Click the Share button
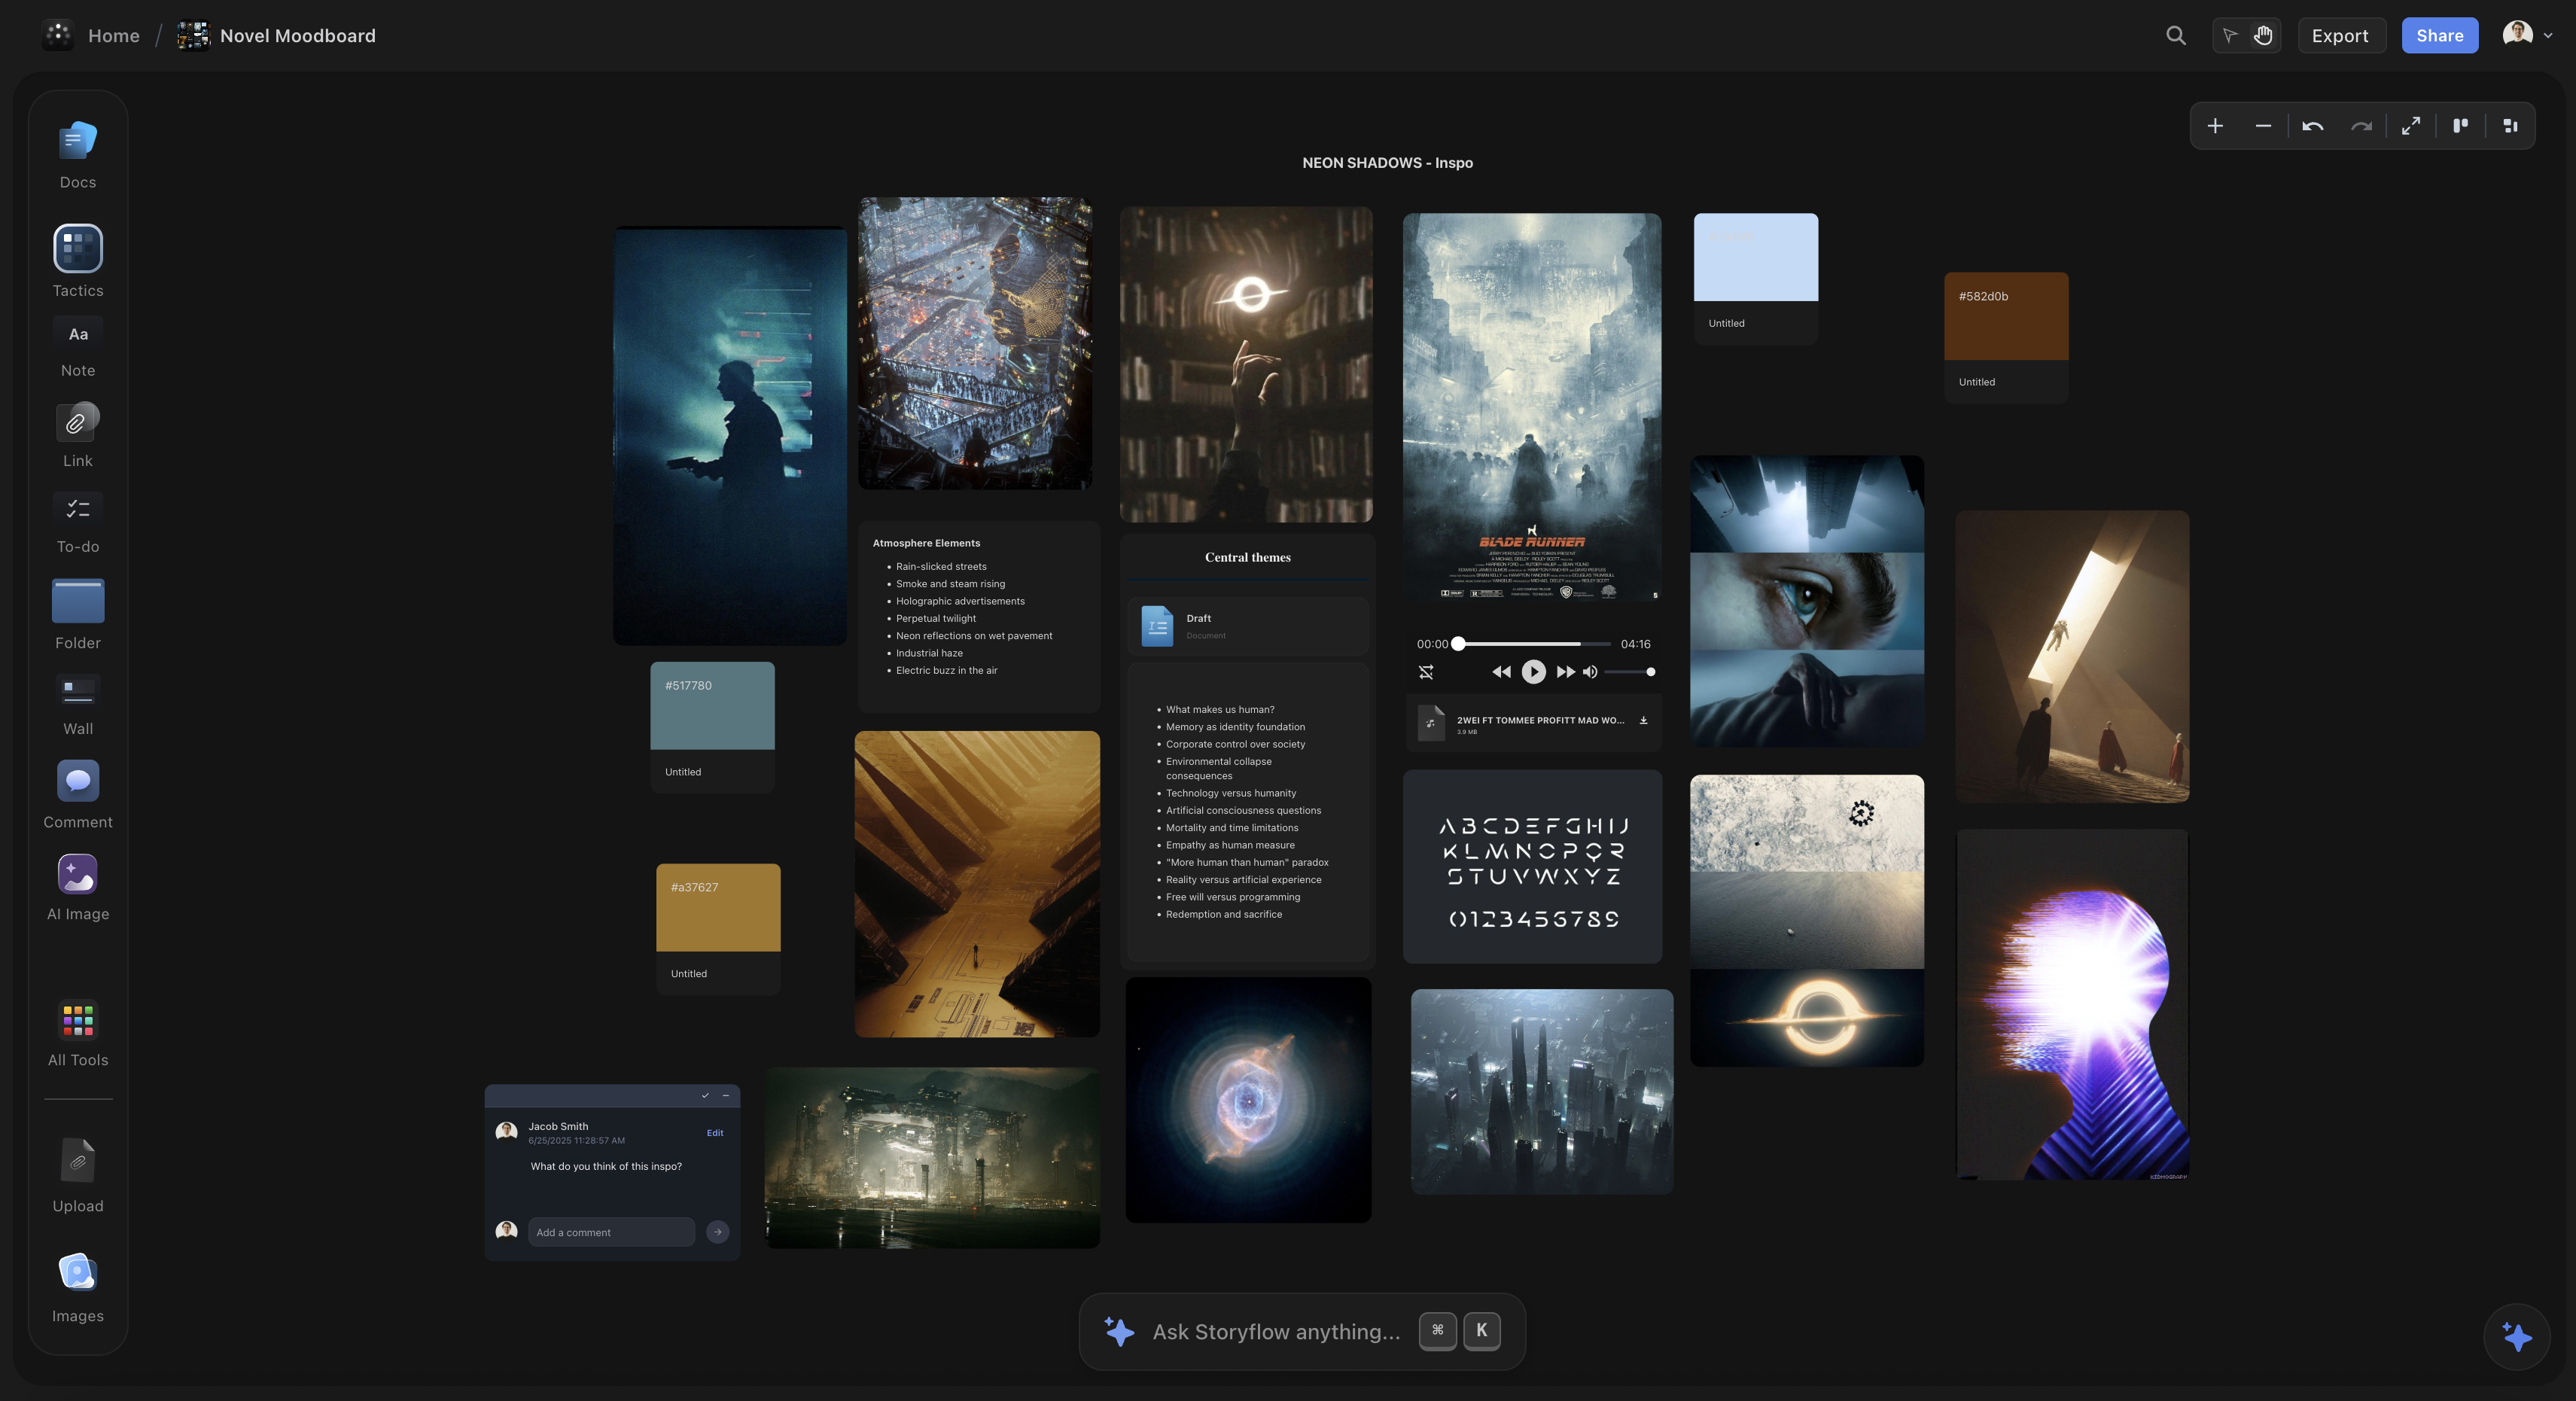Viewport: 2576px width, 1401px height. pos(2440,35)
